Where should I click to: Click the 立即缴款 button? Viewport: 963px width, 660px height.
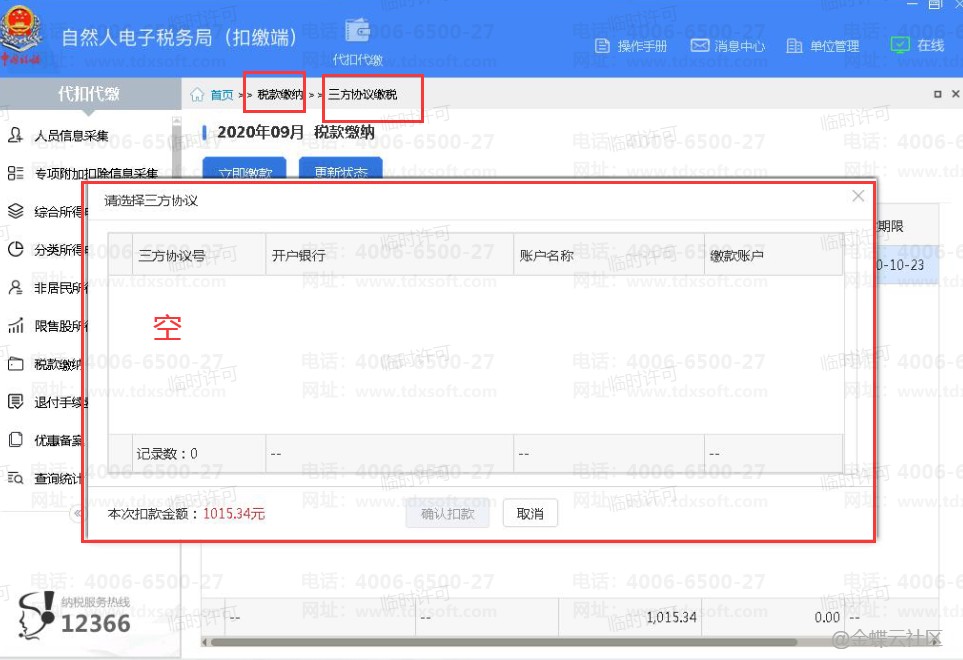pos(245,168)
